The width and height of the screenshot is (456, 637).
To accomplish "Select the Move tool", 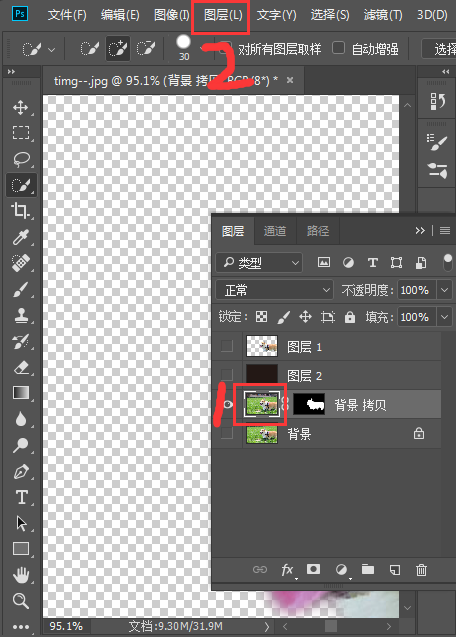I will pyautogui.click(x=21, y=108).
